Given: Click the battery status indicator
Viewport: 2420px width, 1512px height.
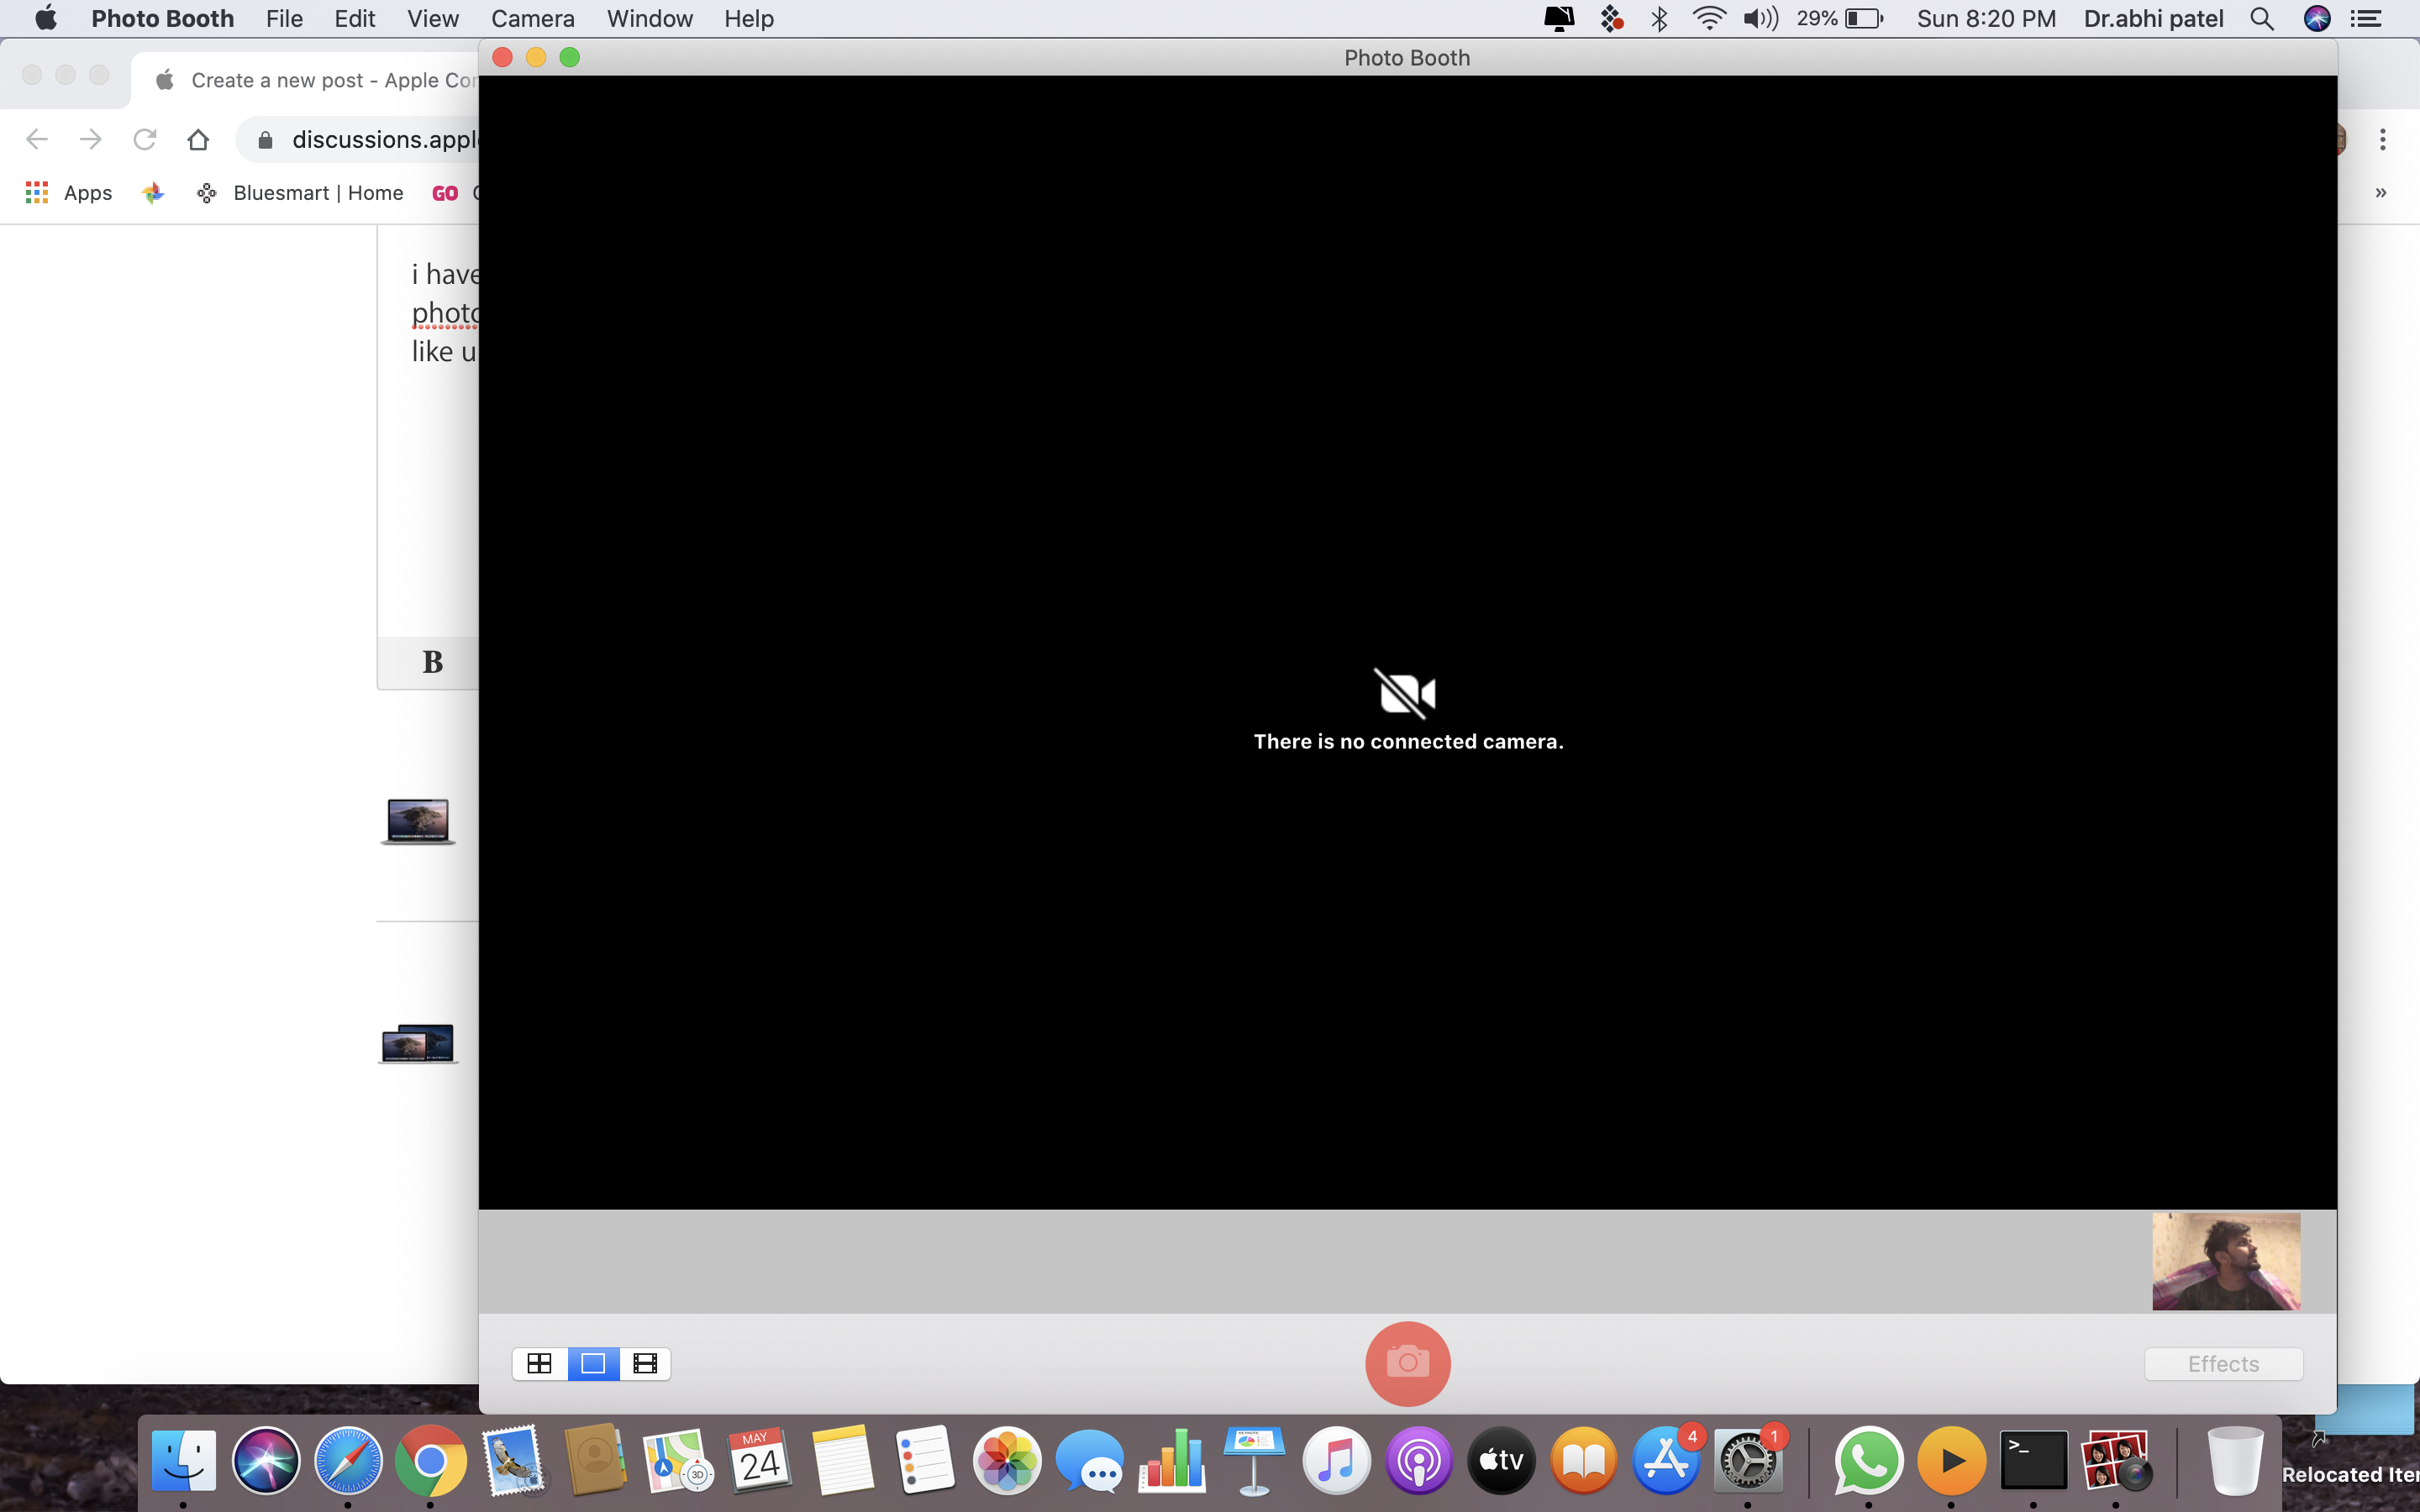Looking at the screenshot, I should coord(1863,19).
